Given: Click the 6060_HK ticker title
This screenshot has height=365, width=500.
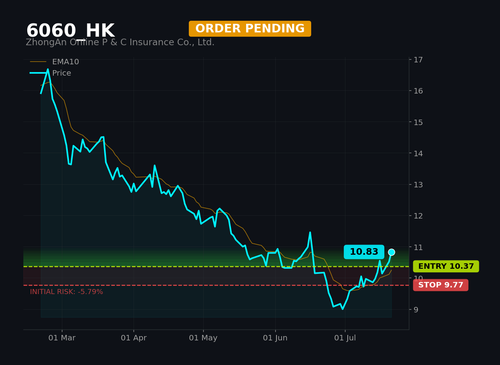Looking at the screenshot, I should tap(70, 31).
